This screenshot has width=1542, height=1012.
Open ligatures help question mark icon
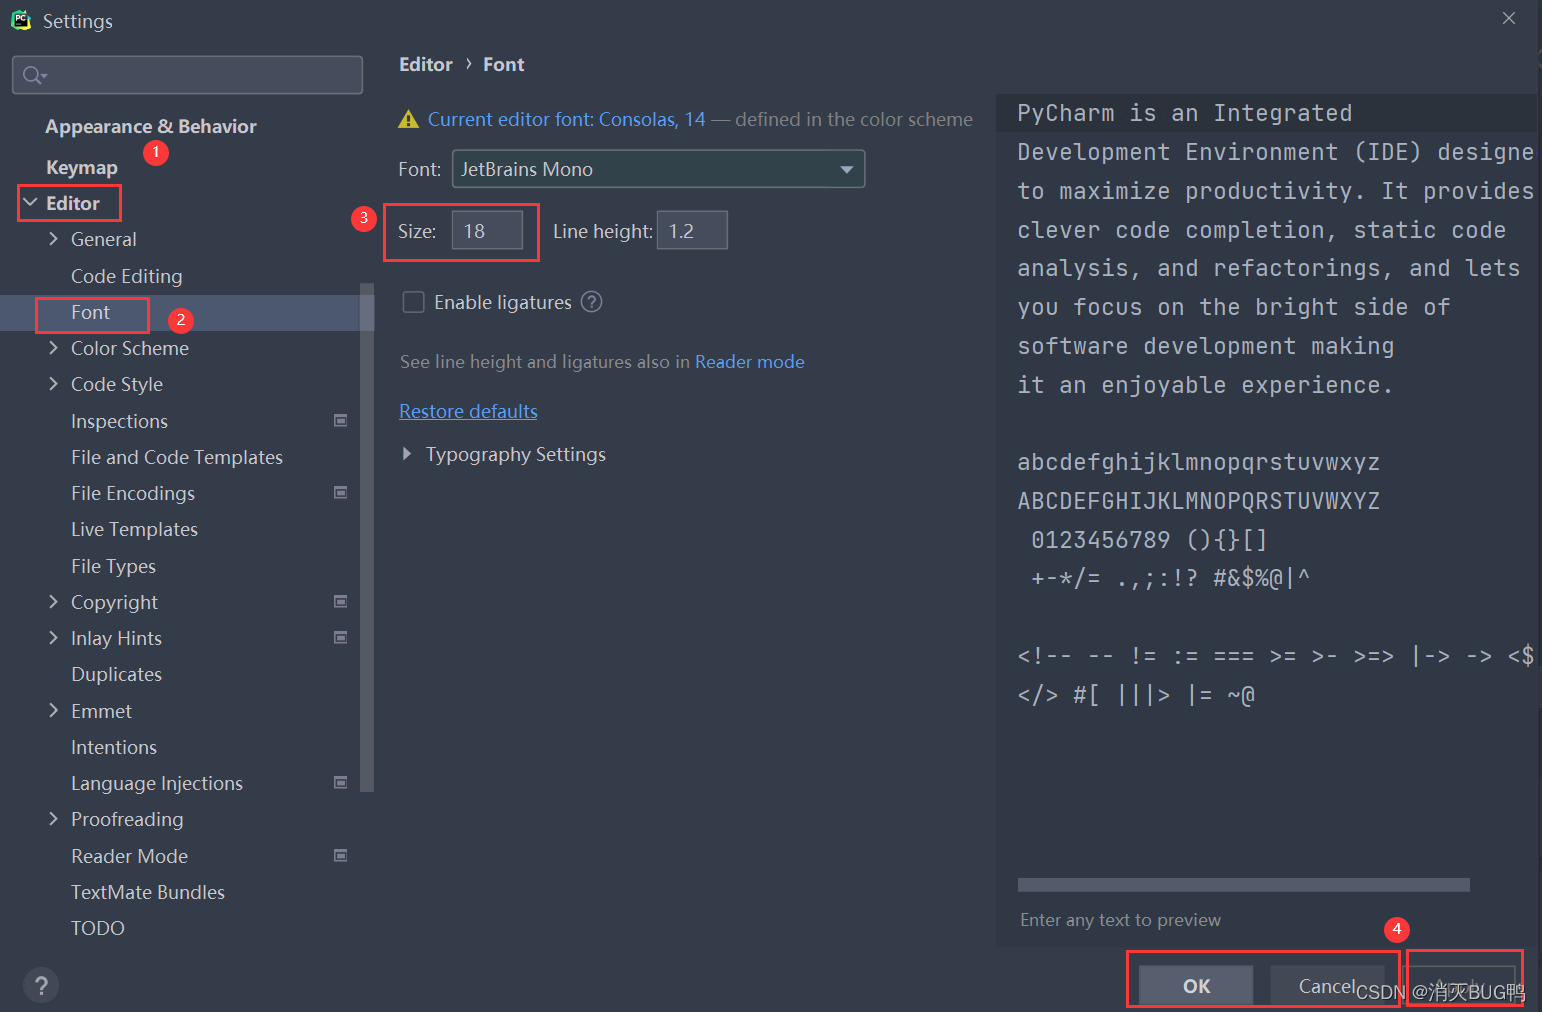(592, 302)
